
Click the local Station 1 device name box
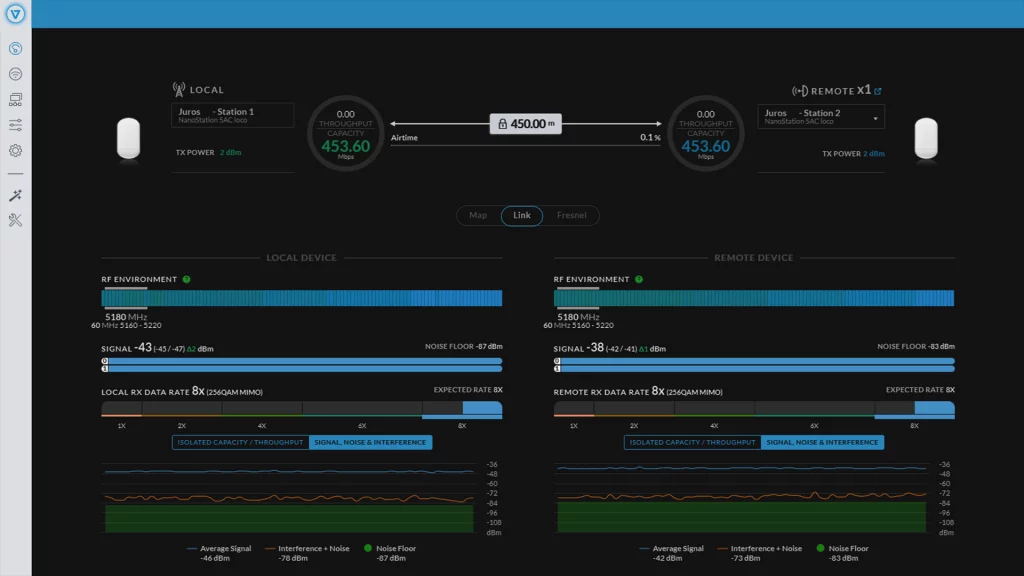click(x=232, y=115)
